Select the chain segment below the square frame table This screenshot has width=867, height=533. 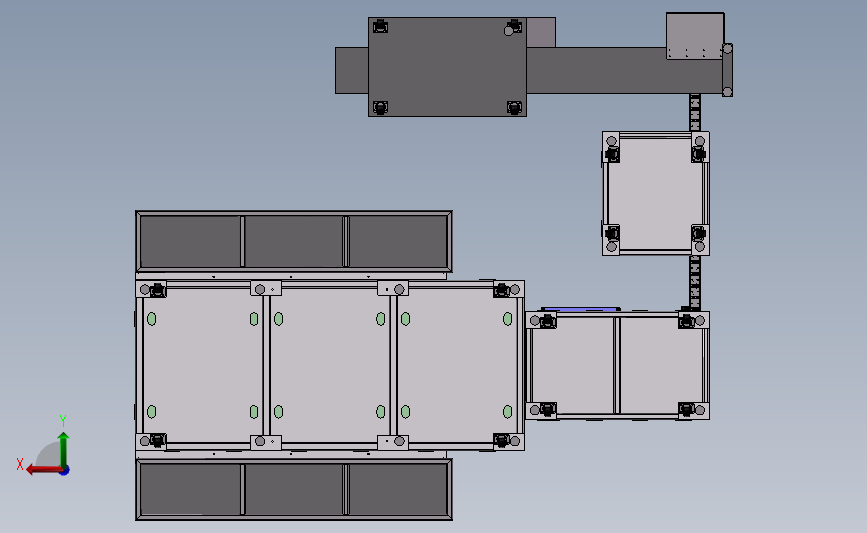pyautogui.click(x=695, y=283)
